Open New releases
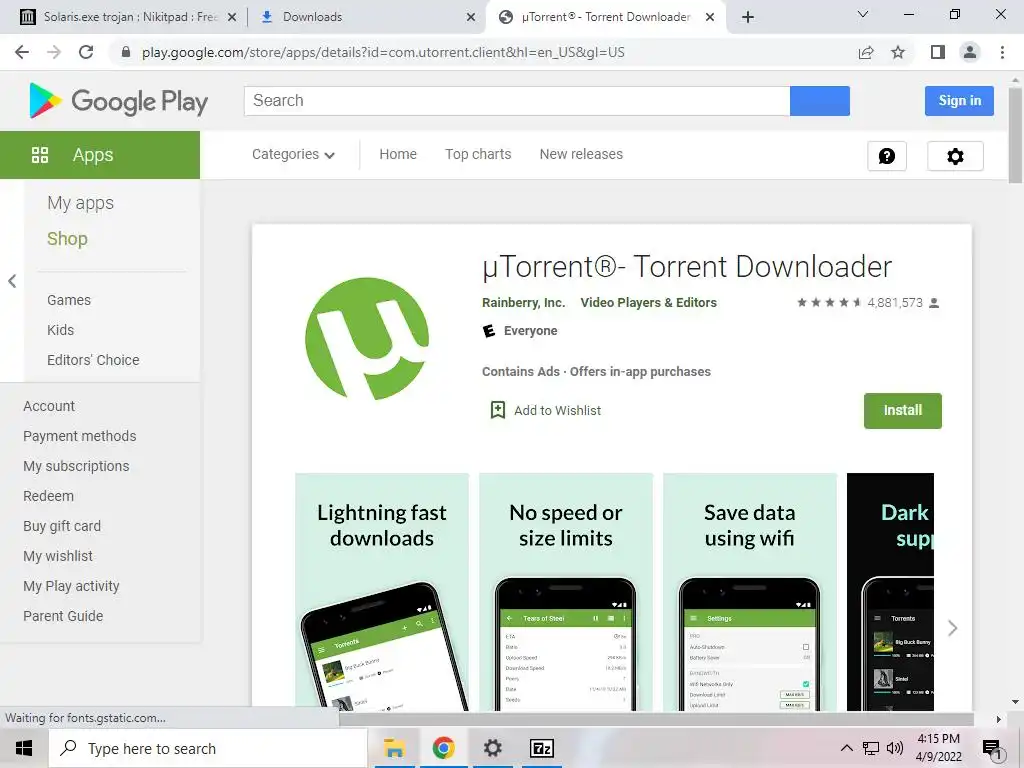This screenshot has width=1024, height=768. [581, 154]
